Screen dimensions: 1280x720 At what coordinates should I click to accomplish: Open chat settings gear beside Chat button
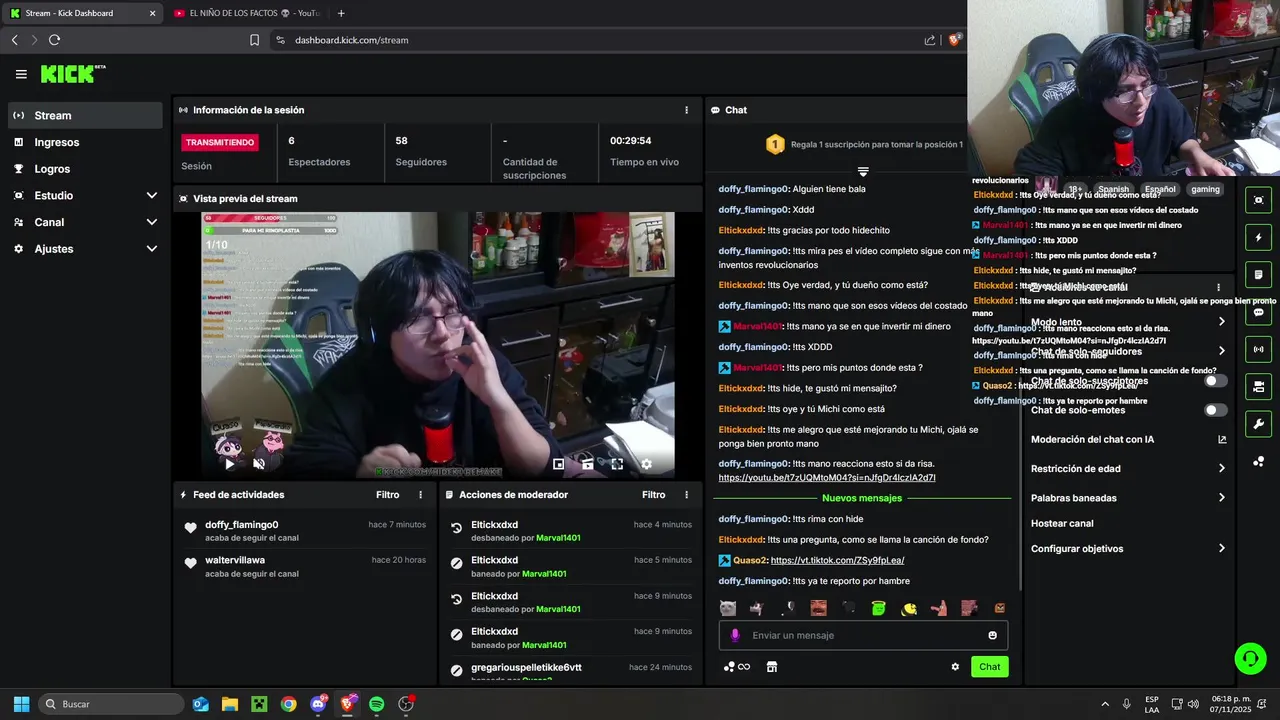click(955, 667)
